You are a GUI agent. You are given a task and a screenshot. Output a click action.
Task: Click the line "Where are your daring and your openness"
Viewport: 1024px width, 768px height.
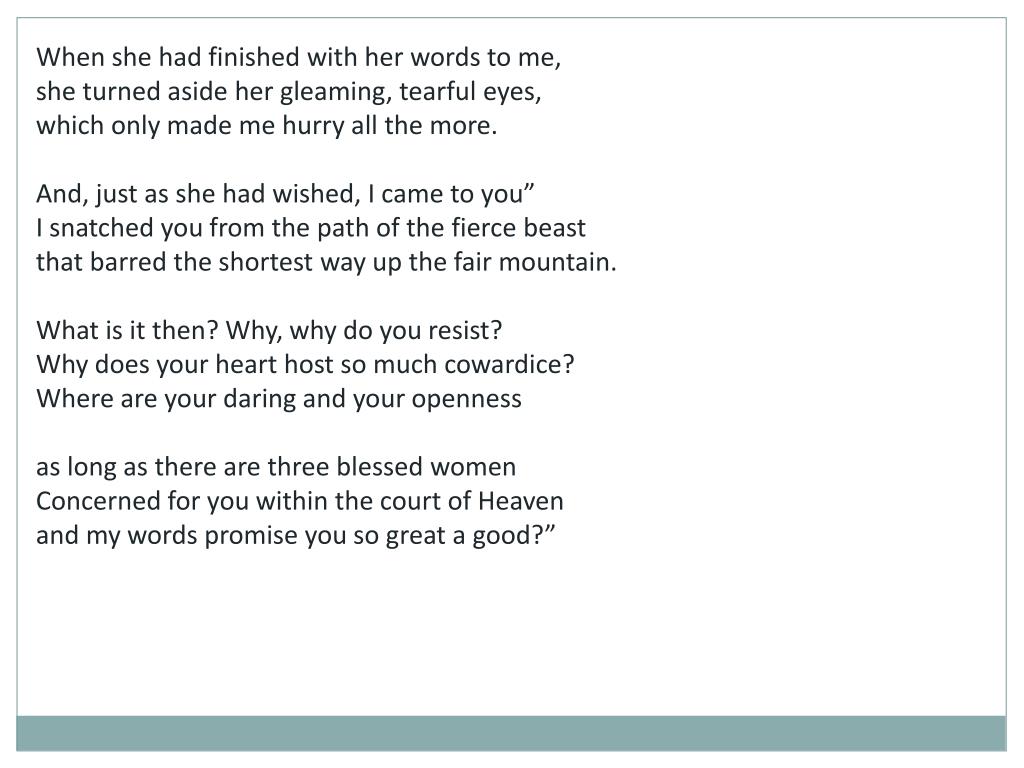(x=279, y=398)
